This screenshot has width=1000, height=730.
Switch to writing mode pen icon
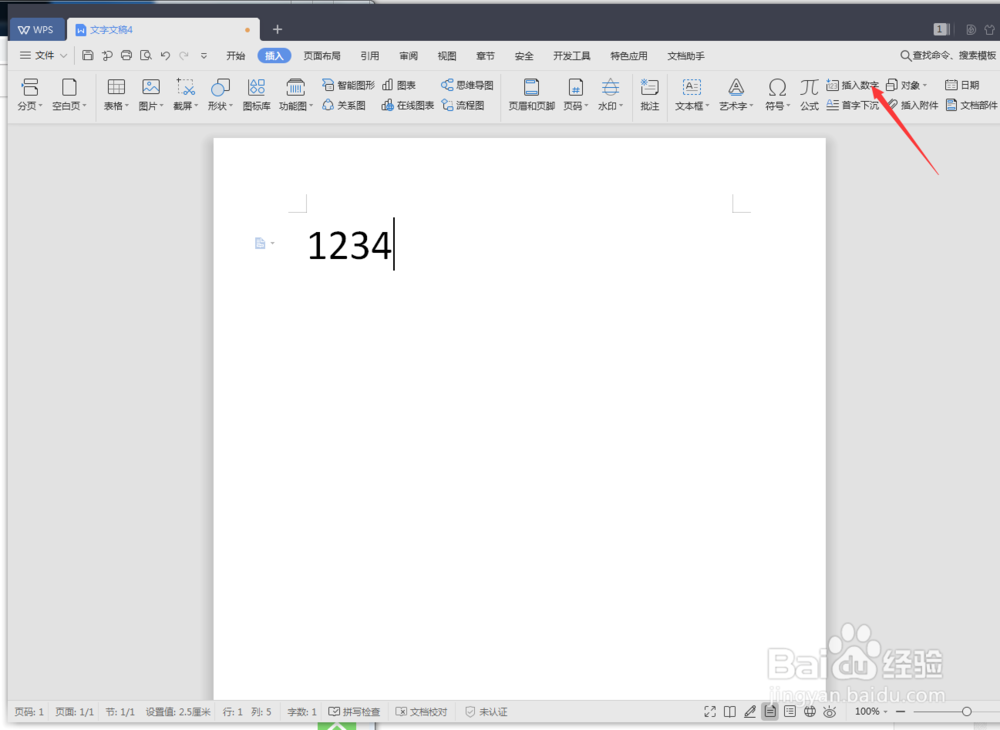[x=750, y=712]
